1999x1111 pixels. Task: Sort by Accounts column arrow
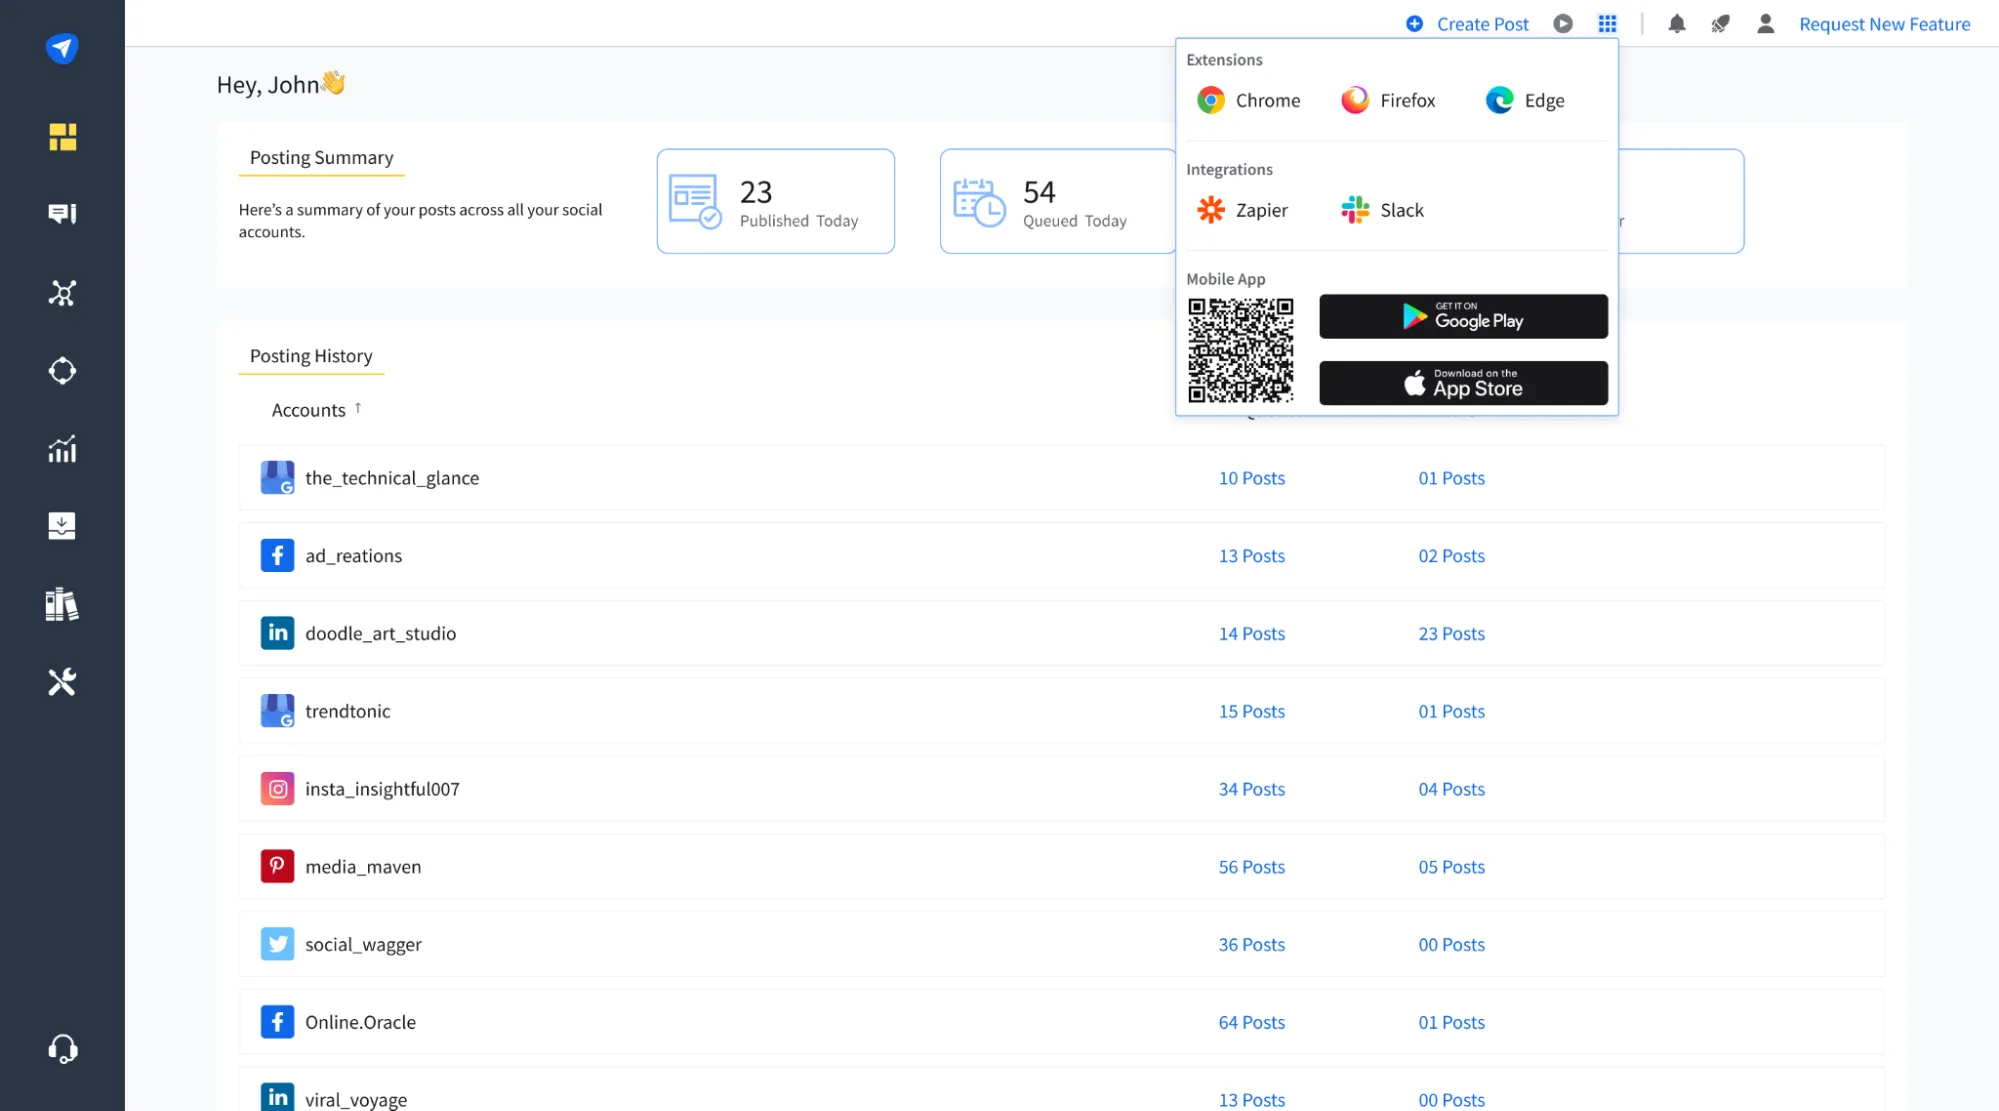pyautogui.click(x=358, y=408)
